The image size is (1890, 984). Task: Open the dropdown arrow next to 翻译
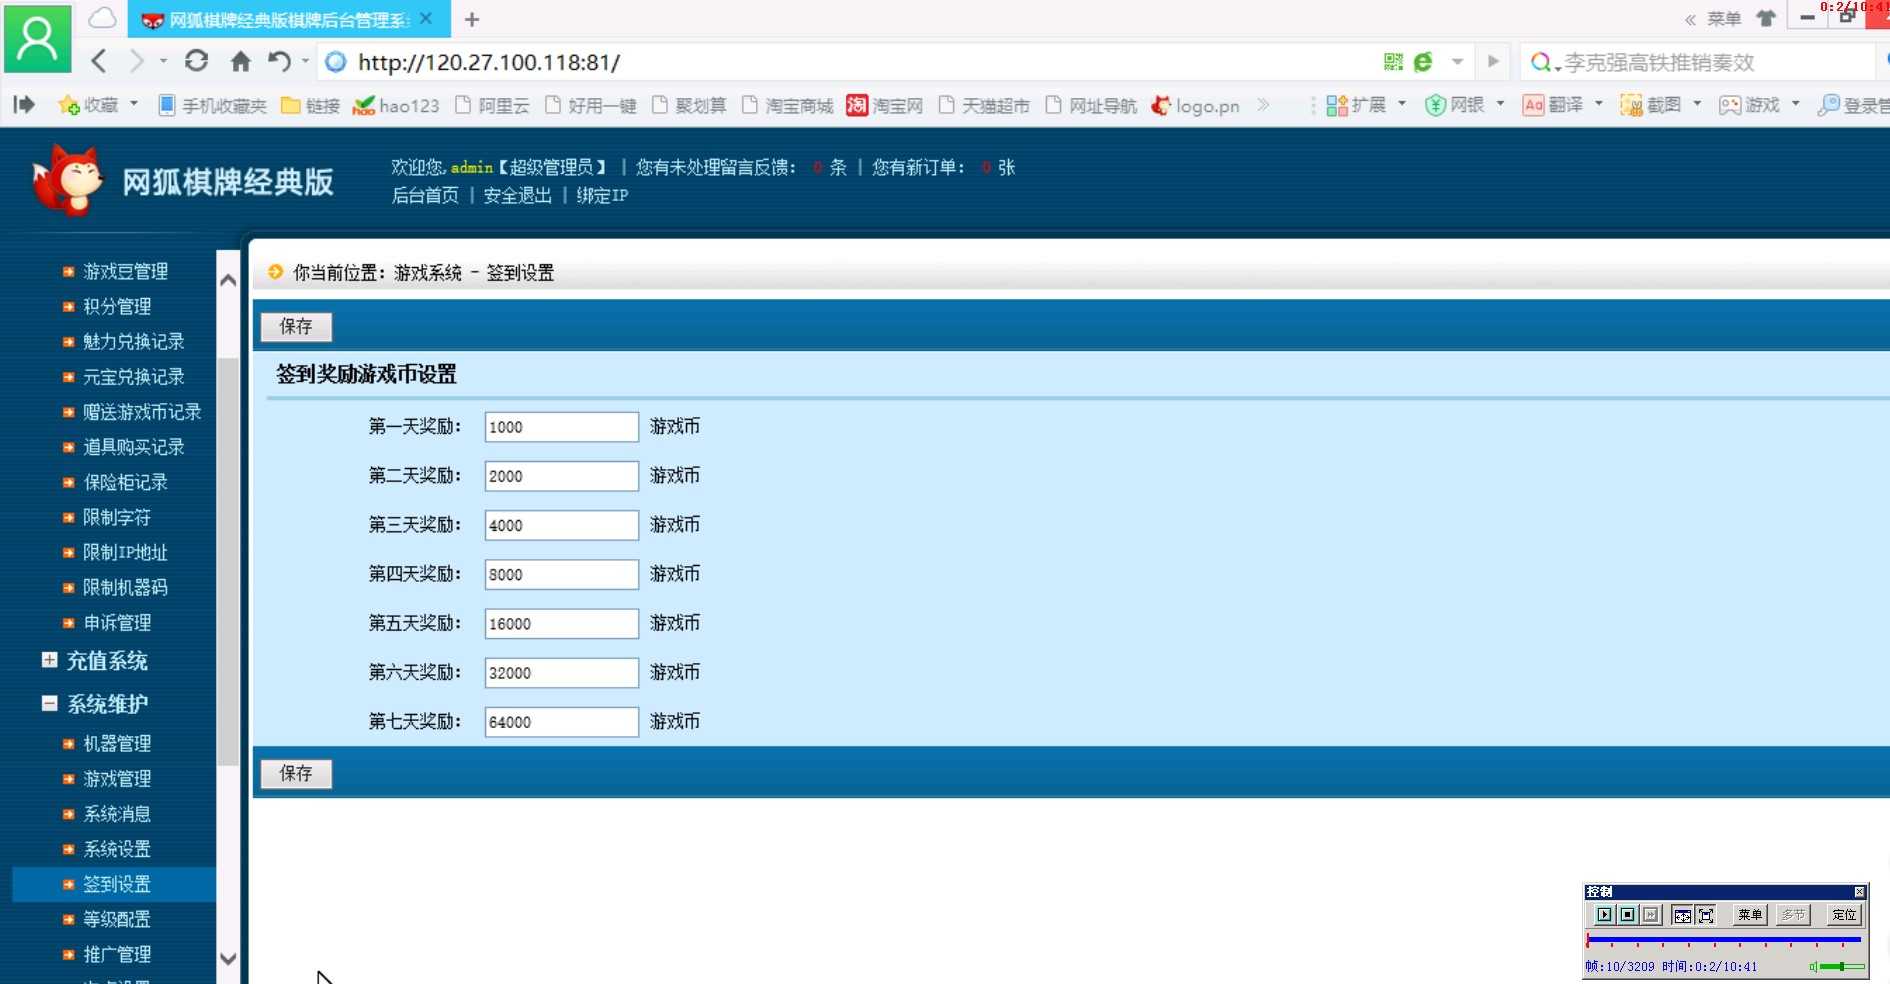pos(1598,104)
